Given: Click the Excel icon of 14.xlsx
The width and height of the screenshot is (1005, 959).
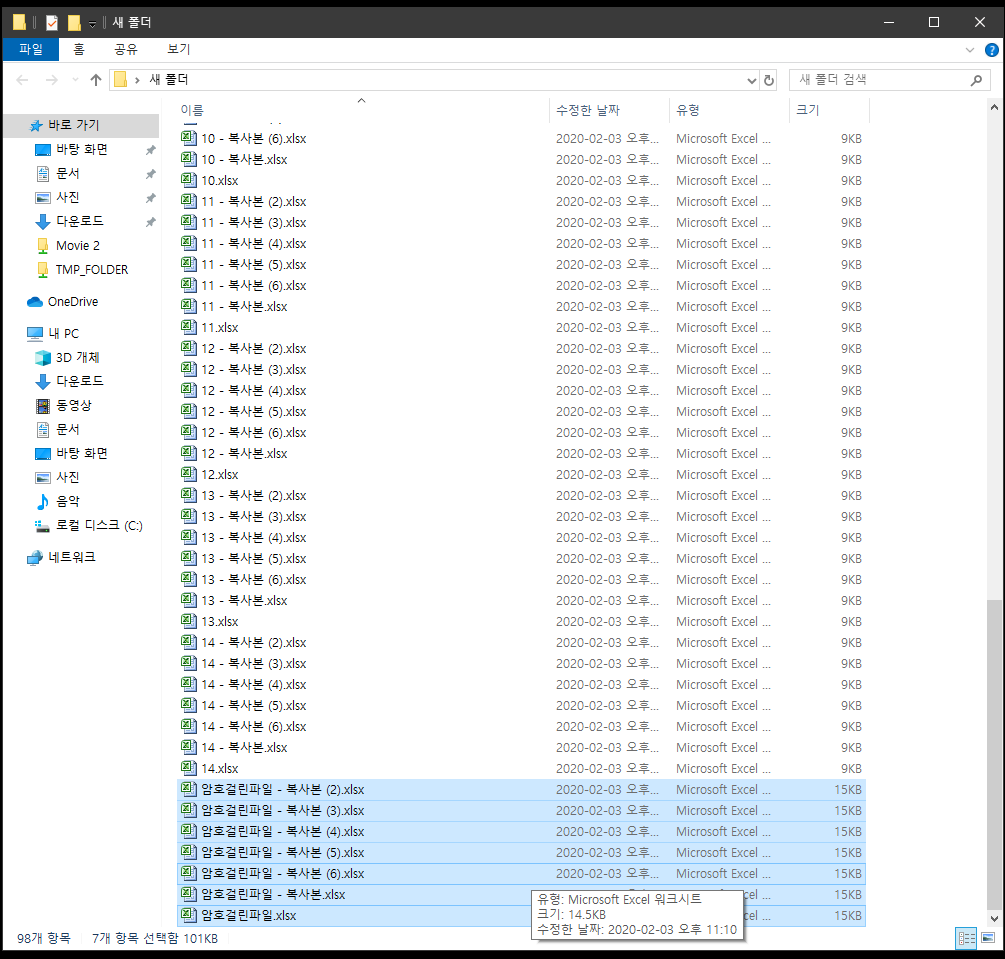Looking at the screenshot, I should click(x=188, y=768).
